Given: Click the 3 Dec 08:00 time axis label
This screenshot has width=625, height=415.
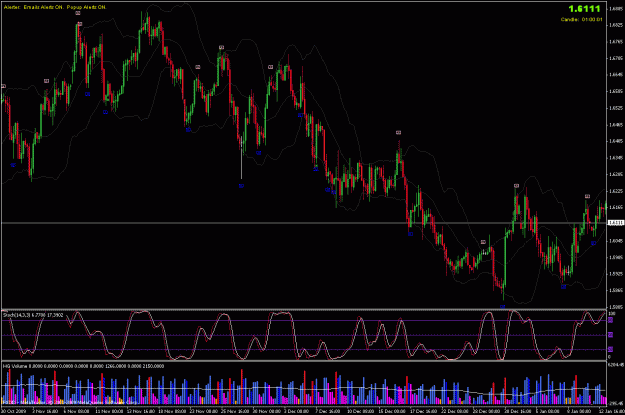Looking at the screenshot, I should 297,411.
